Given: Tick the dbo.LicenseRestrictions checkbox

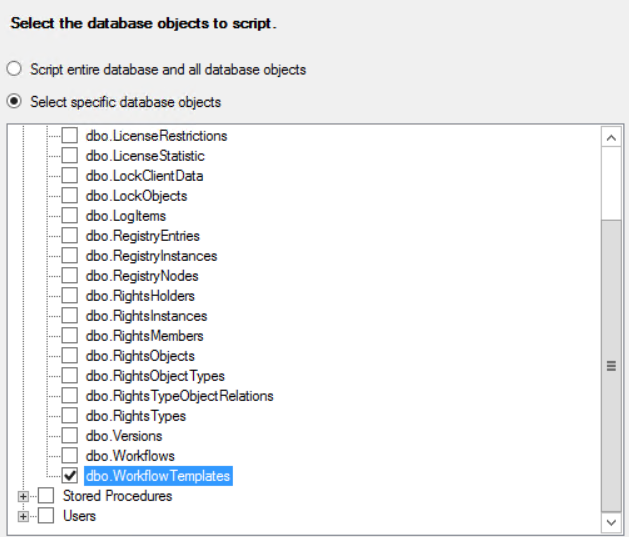Looking at the screenshot, I should pyautogui.click(x=70, y=136).
